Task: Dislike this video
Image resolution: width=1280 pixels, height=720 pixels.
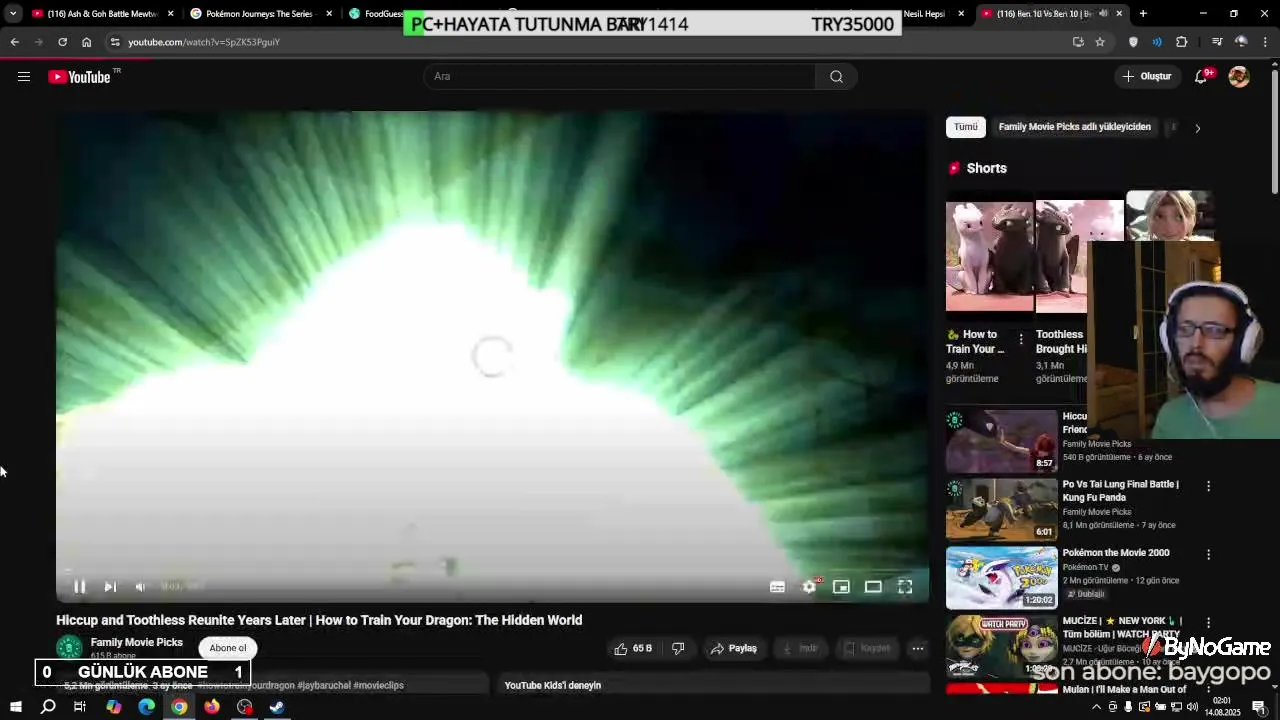Action: [678, 648]
